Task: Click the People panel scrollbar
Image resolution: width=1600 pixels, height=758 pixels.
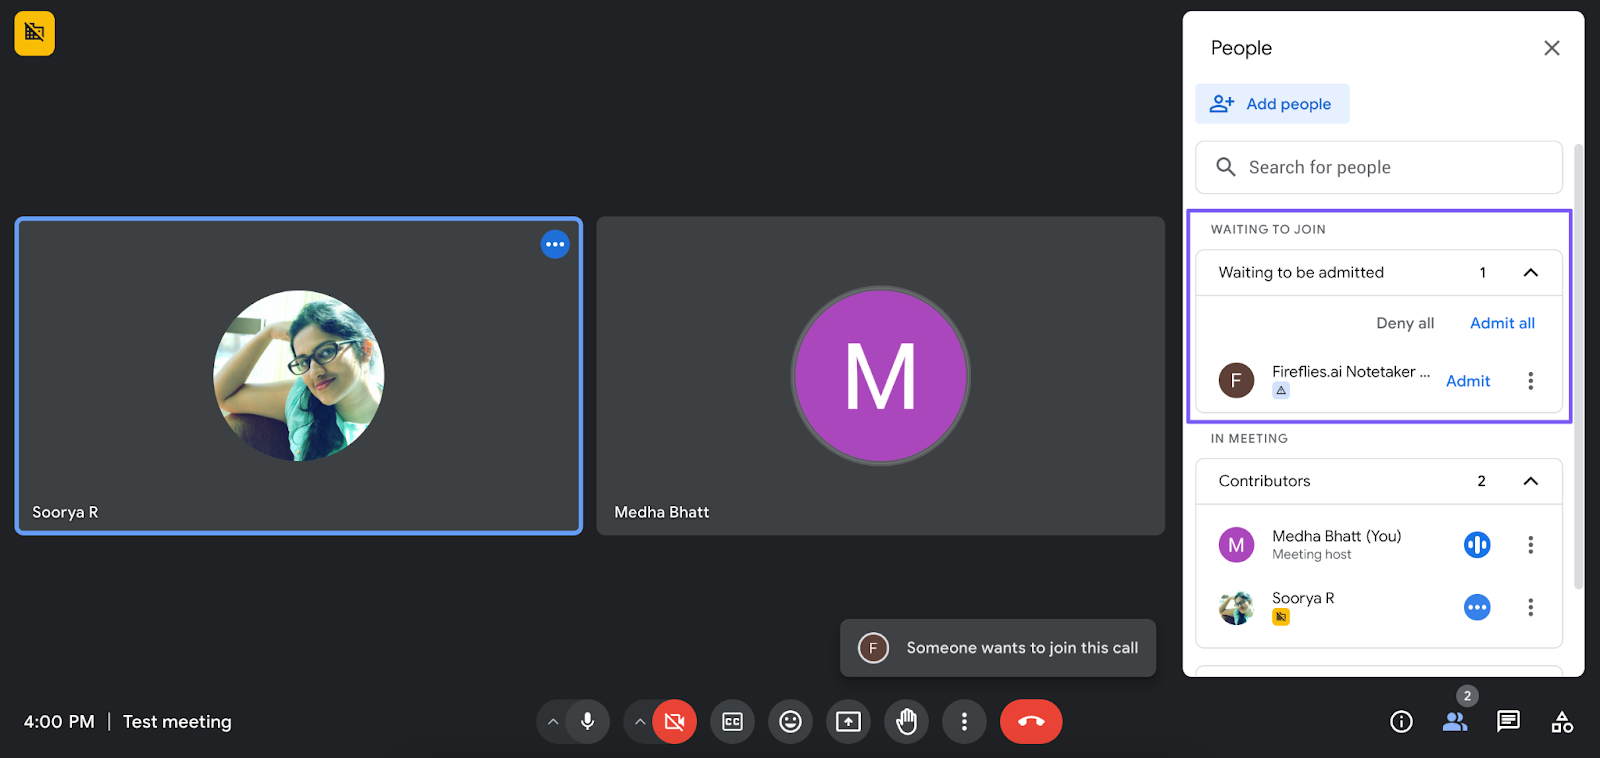Action: pos(1578,366)
